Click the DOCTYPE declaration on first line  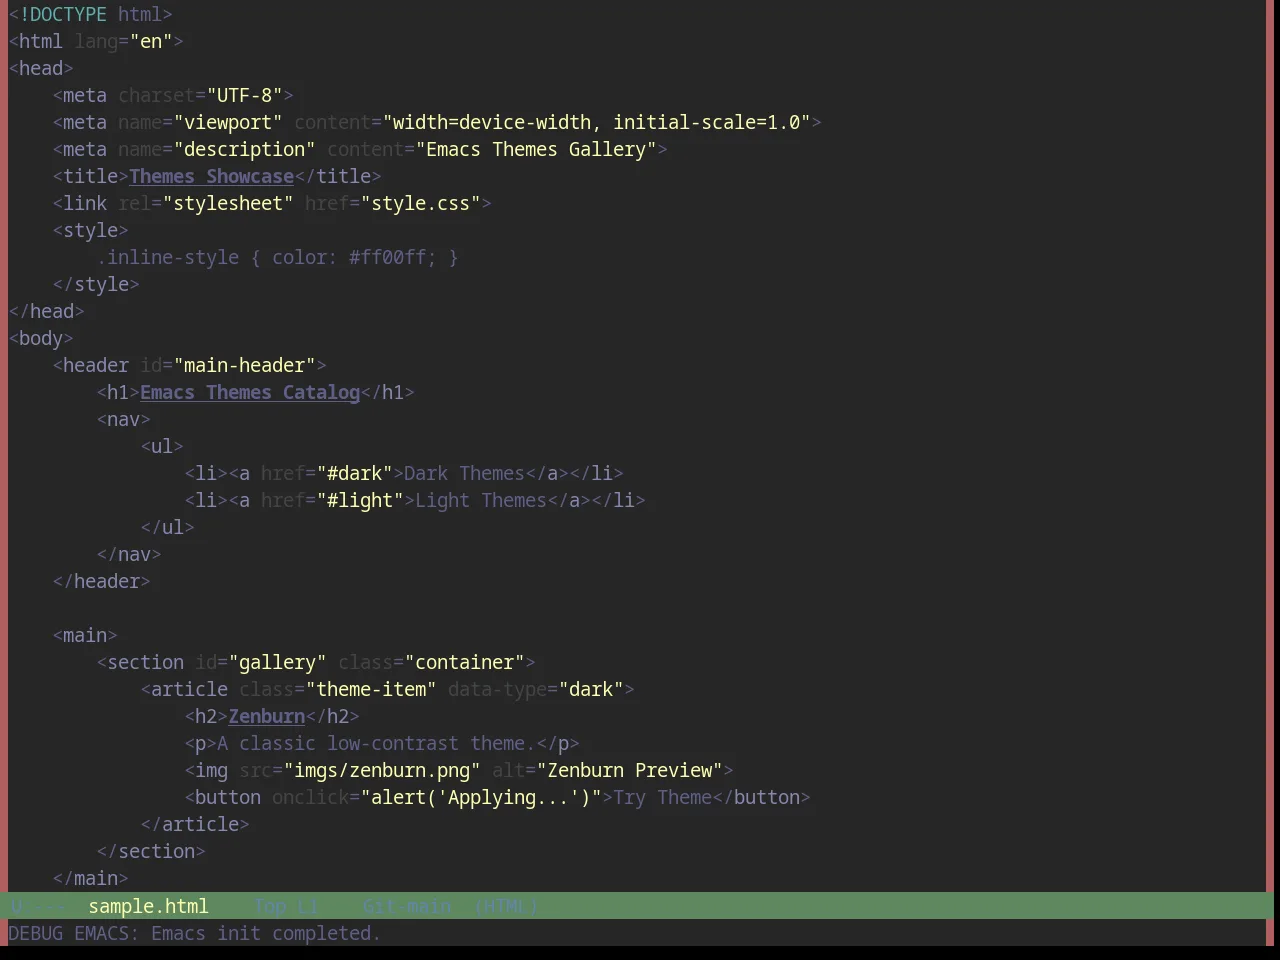(x=91, y=14)
